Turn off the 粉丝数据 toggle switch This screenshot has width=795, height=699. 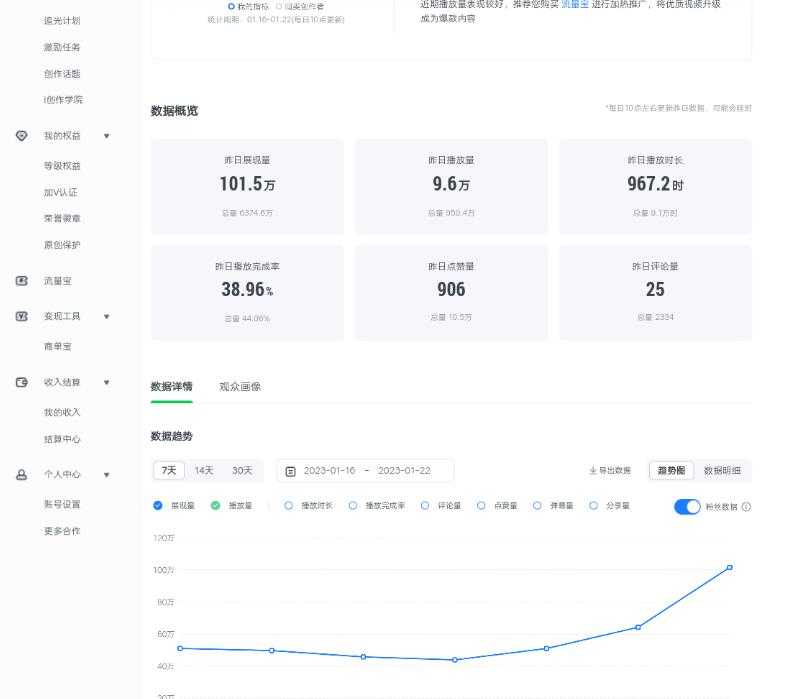click(x=687, y=507)
